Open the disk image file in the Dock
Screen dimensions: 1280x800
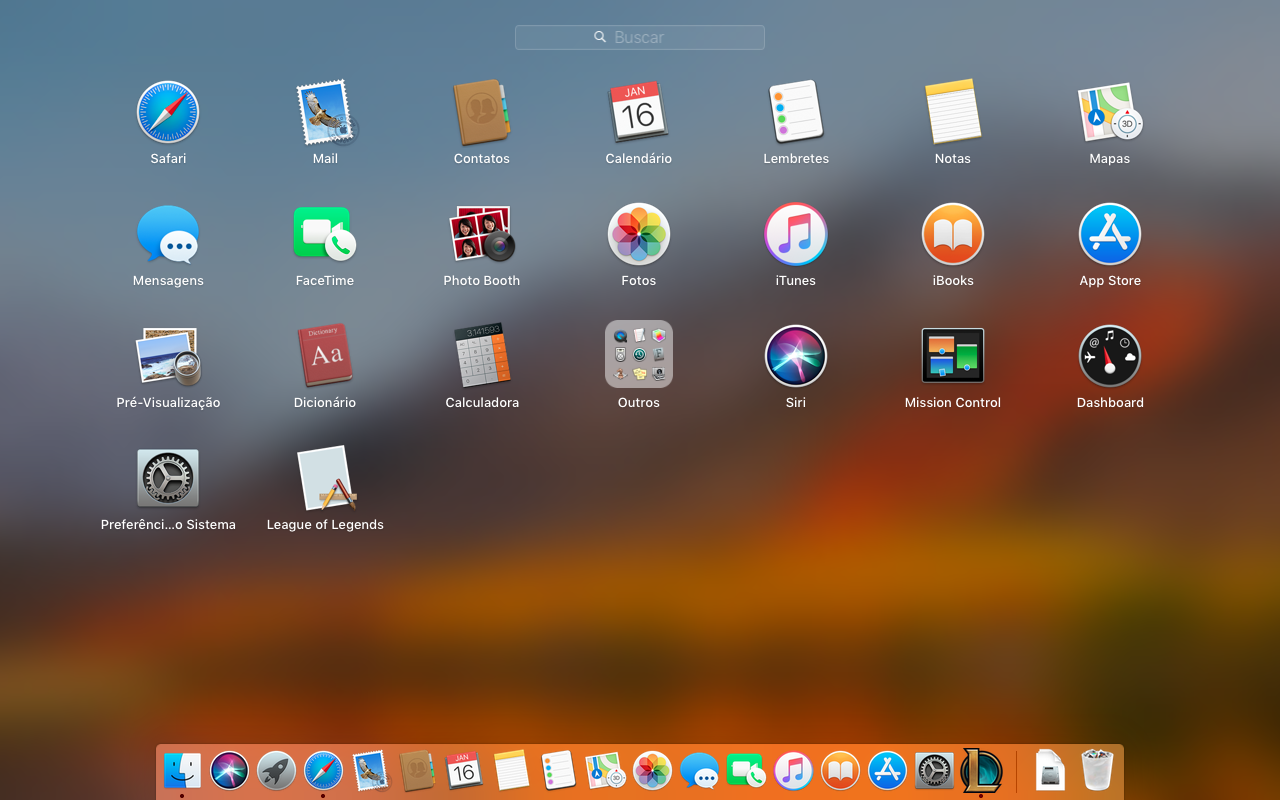[1050, 771]
